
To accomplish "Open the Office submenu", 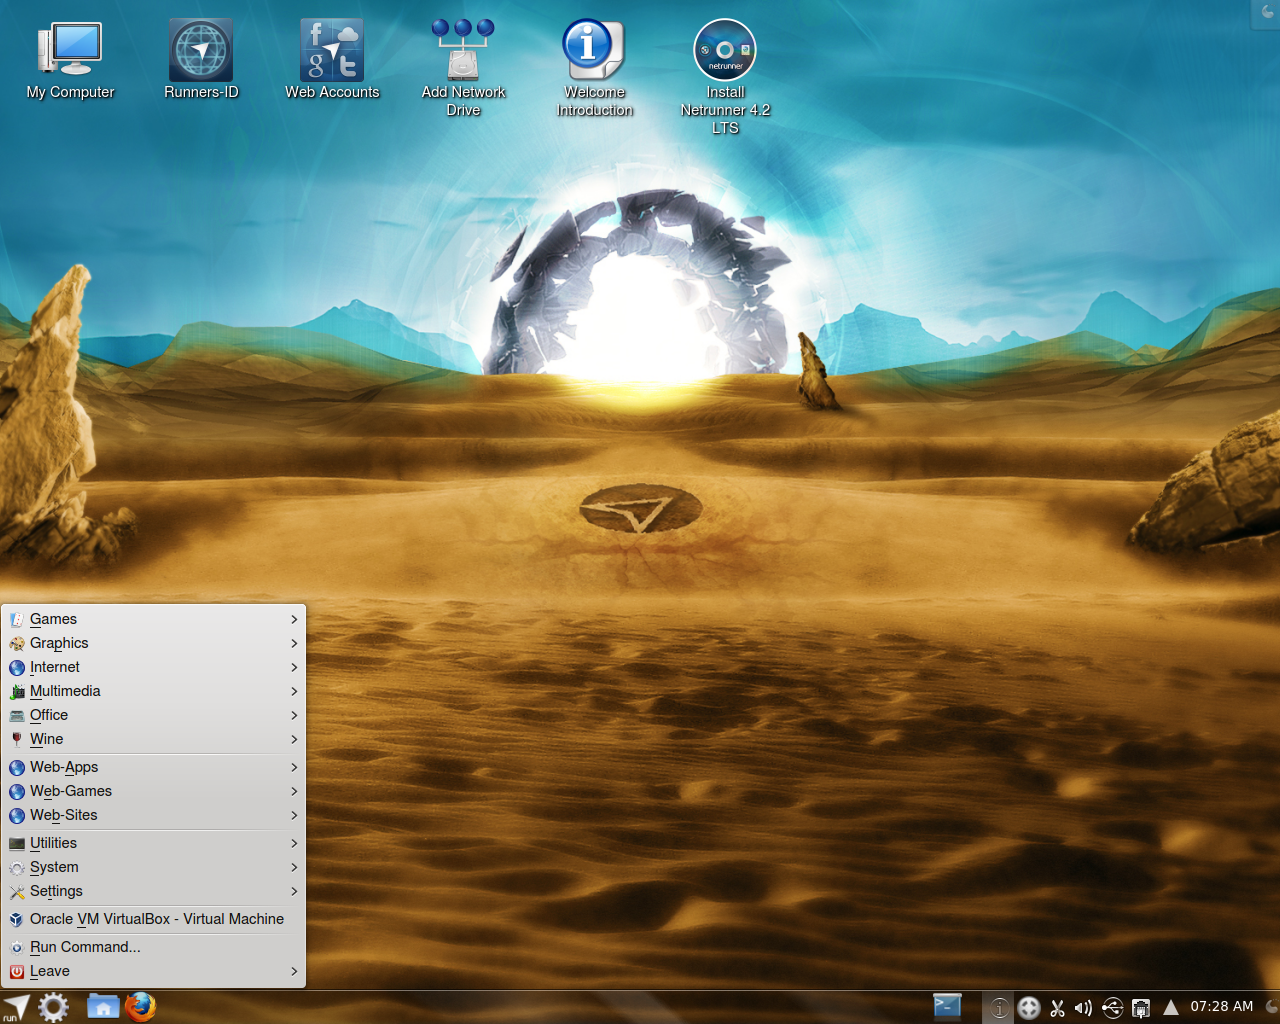I will pyautogui.click(x=154, y=715).
